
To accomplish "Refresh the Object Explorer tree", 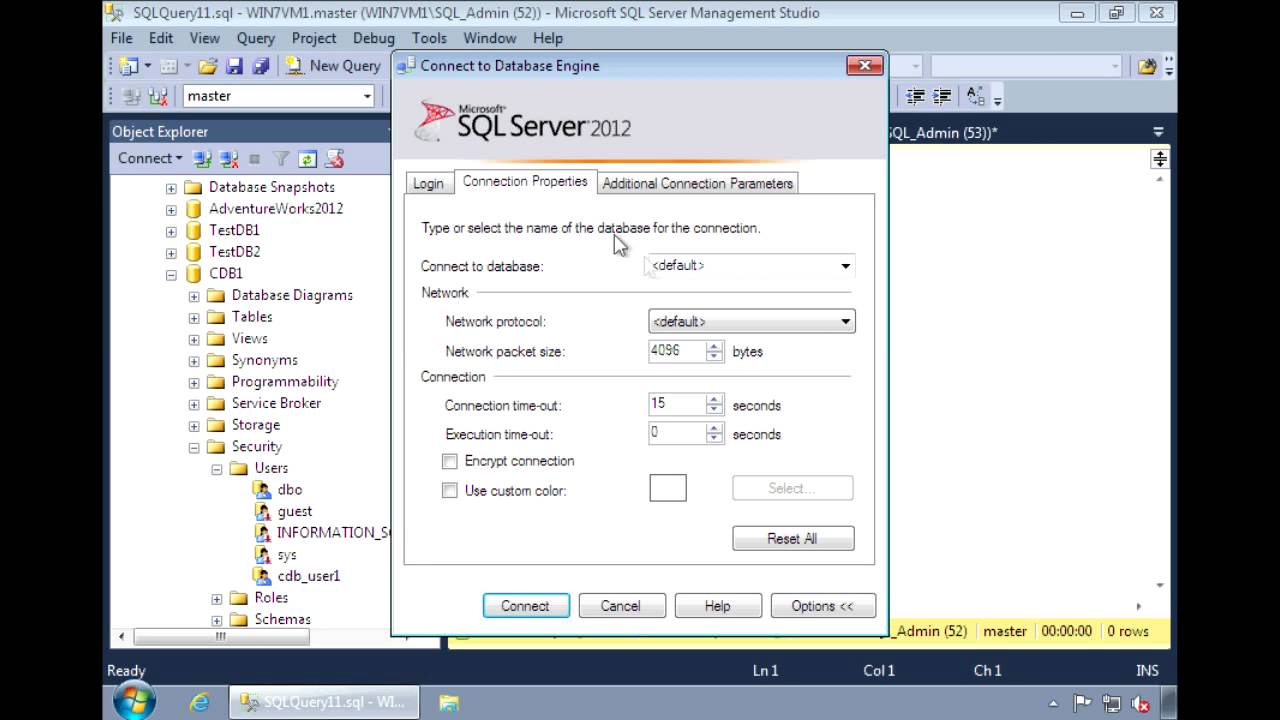I will [x=307, y=159].
